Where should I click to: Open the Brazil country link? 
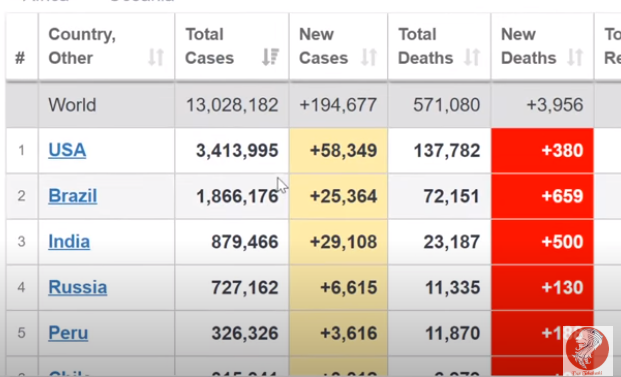pos(72,196)
